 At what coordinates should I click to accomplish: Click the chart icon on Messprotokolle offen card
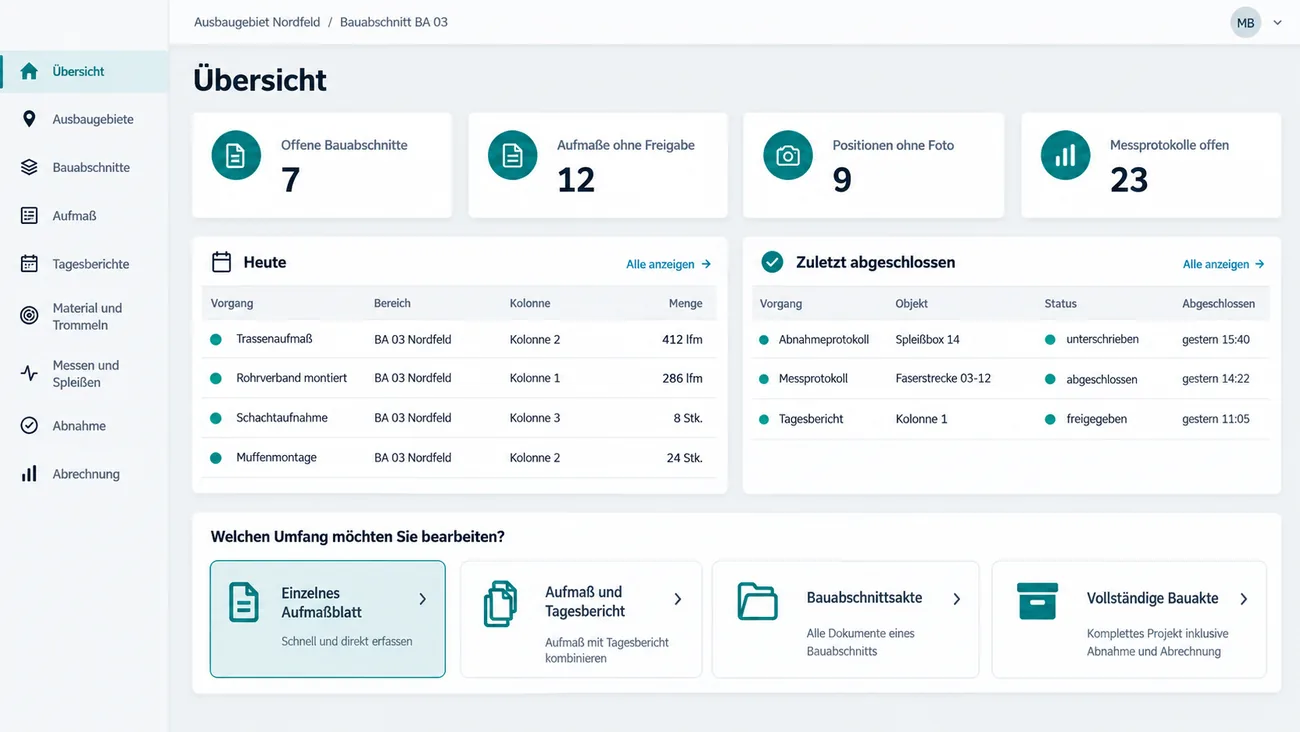pyautogui.click(x=1066, y=156)
